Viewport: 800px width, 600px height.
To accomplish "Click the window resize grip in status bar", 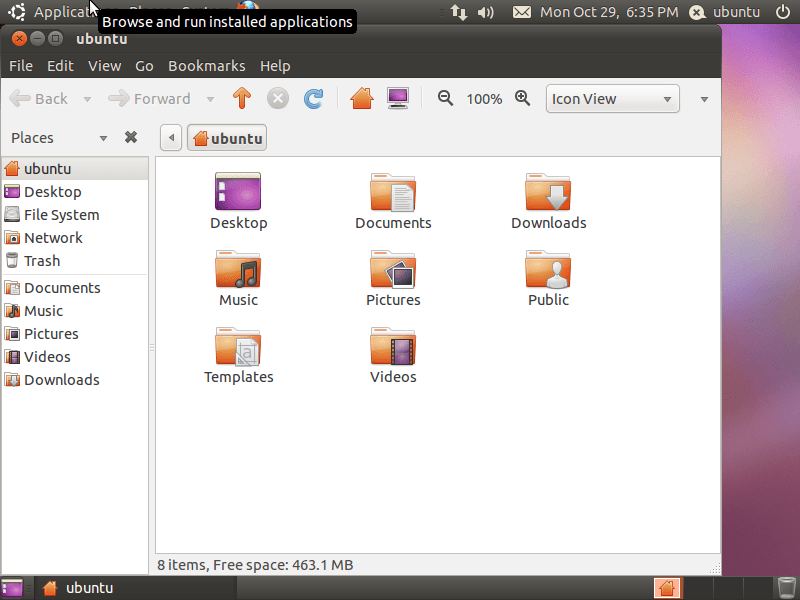I will coord(715,568).
